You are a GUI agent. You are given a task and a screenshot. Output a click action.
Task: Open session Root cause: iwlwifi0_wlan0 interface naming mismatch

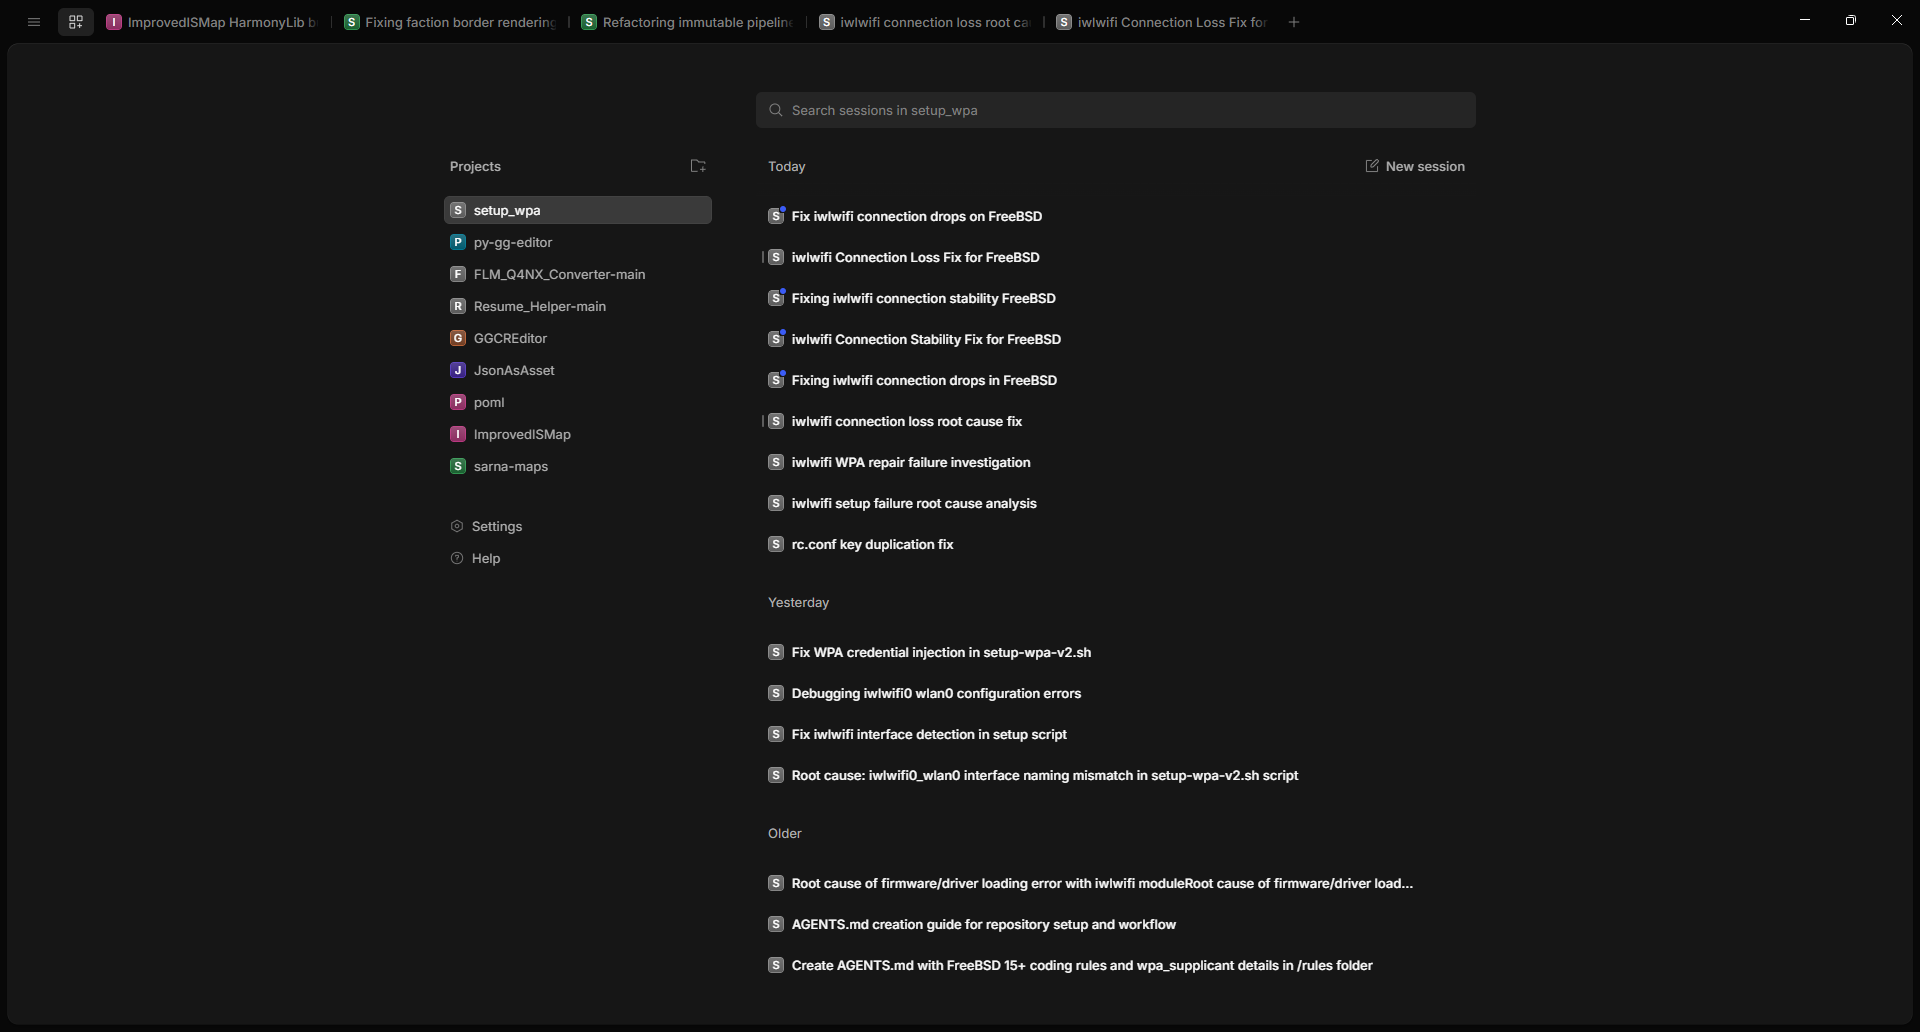point(1116,775)
